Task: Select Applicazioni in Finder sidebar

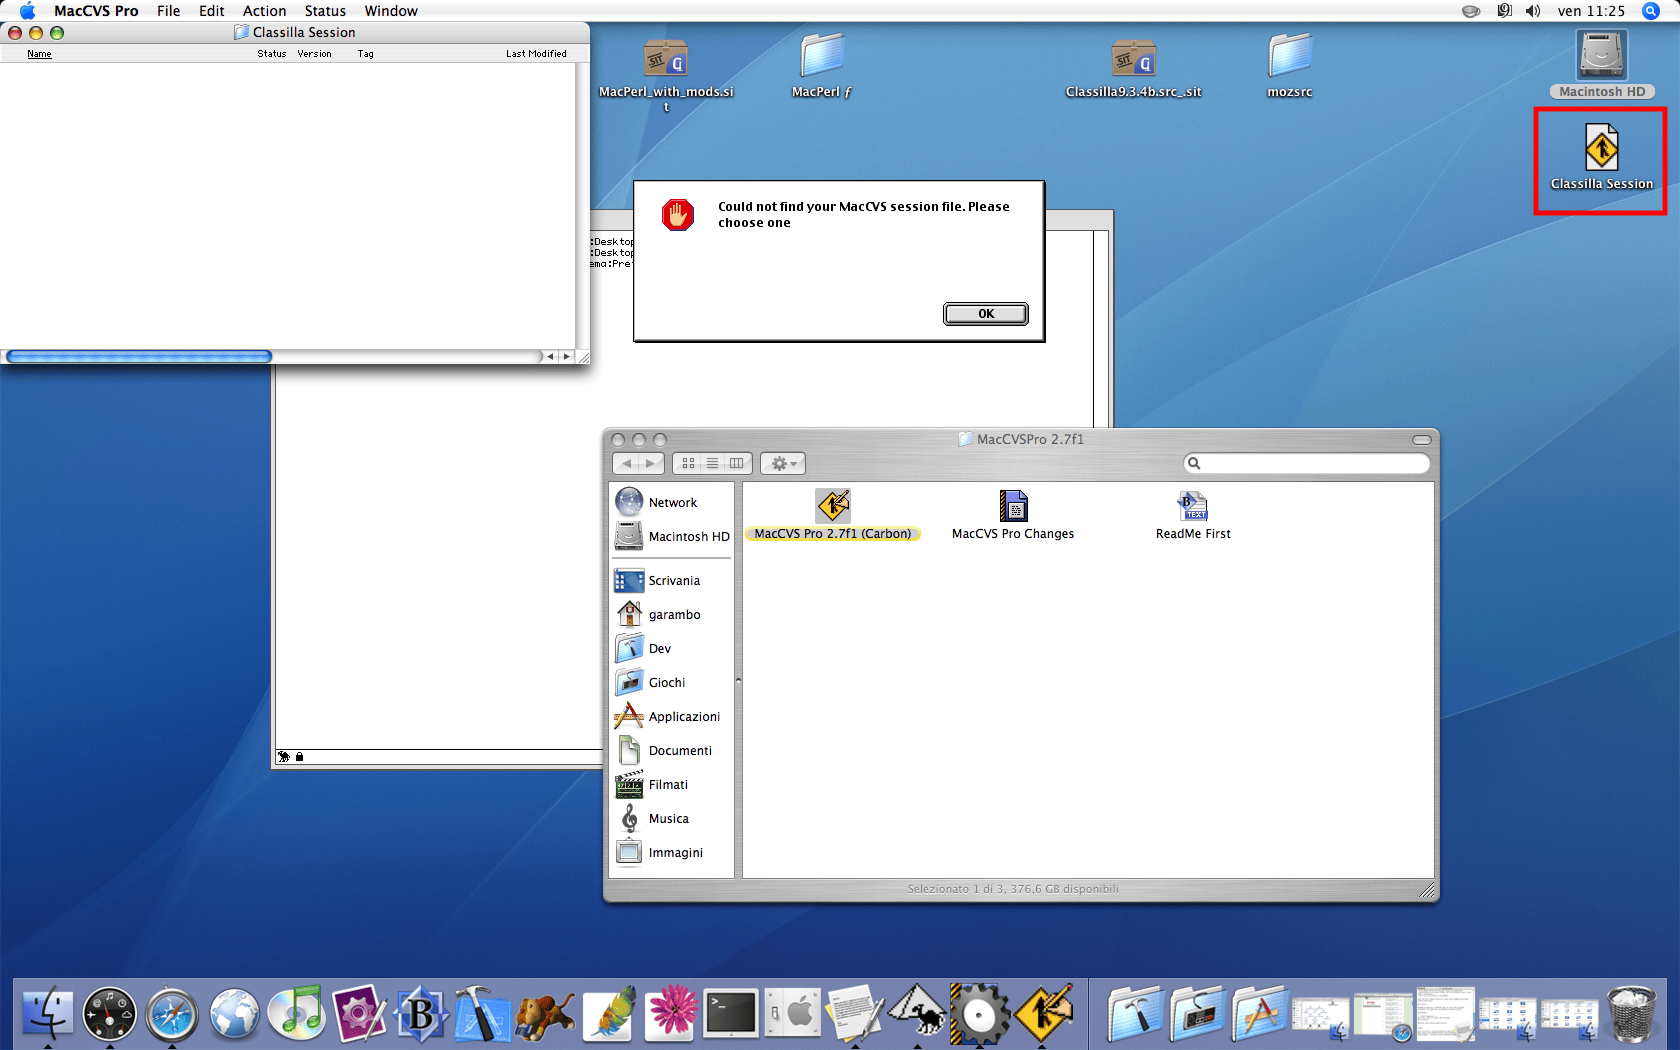Action: (672, 716)
